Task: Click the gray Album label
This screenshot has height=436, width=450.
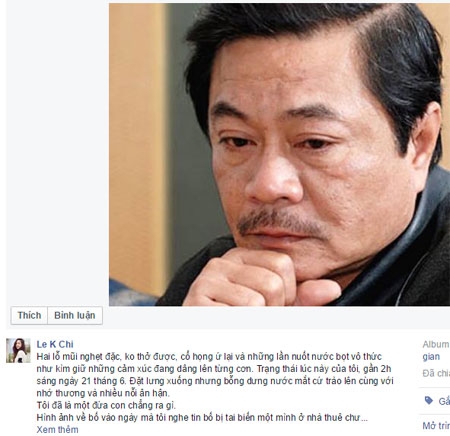Action: click(436, 344)
